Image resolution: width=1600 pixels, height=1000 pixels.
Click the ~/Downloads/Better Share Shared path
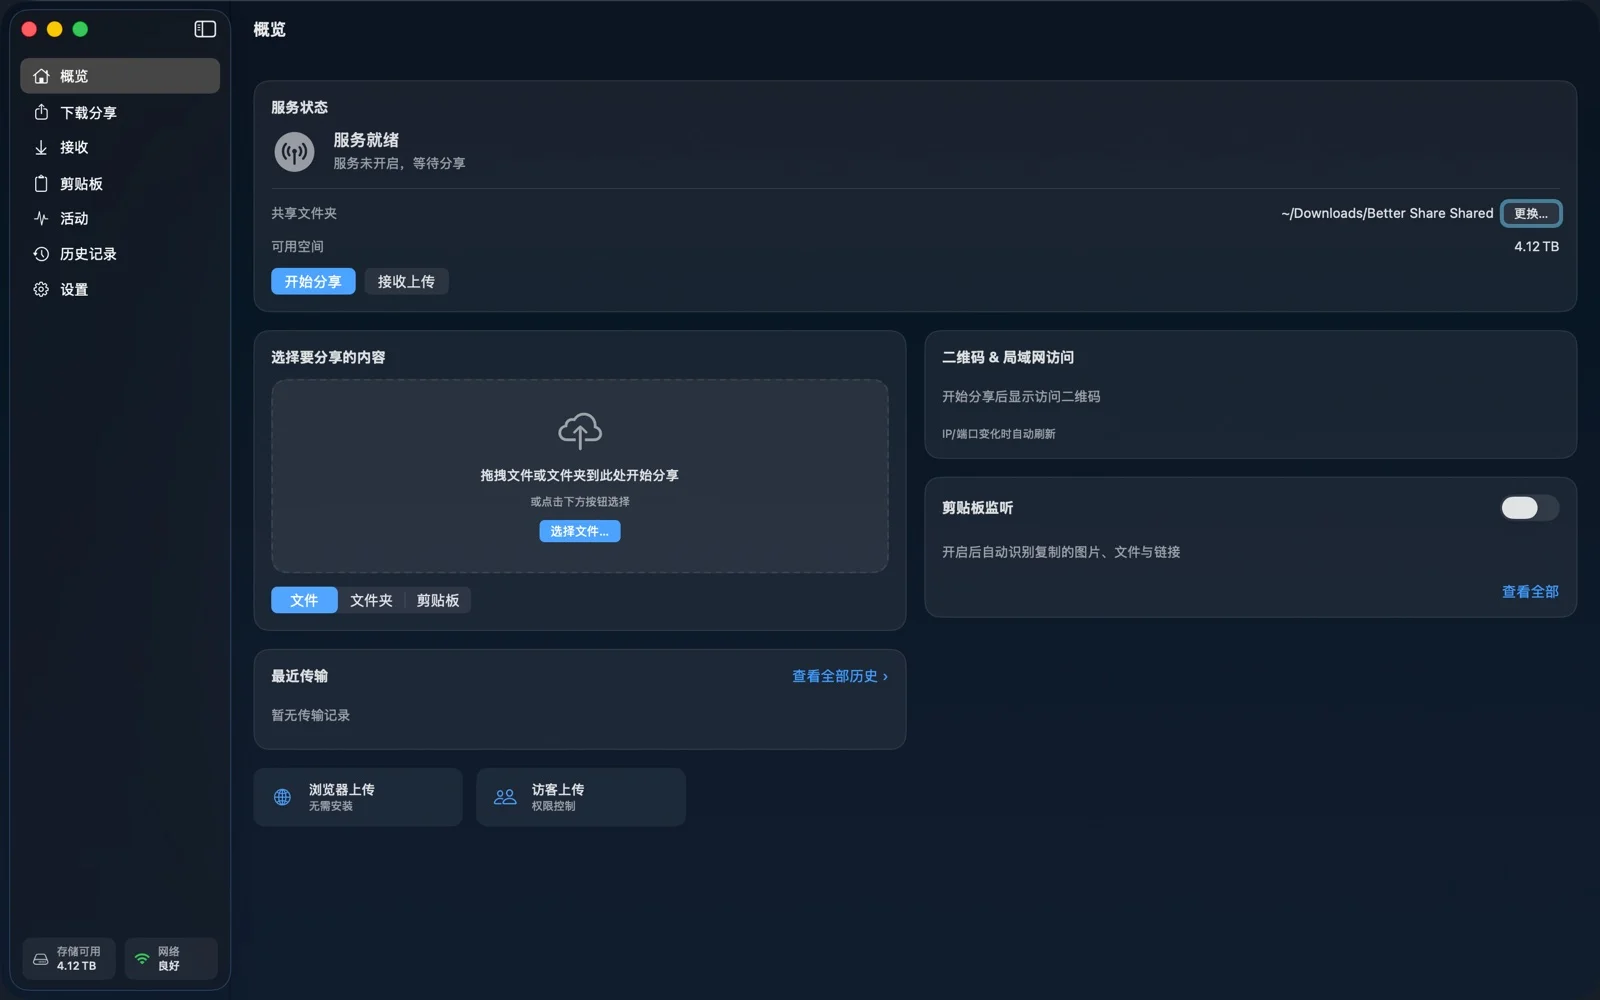1387,213
